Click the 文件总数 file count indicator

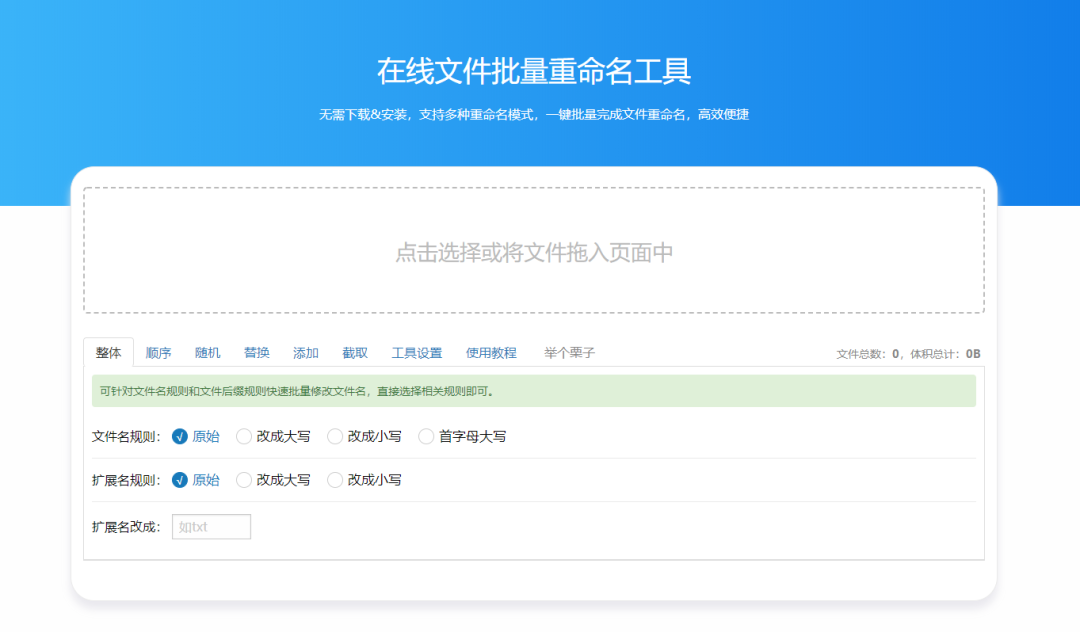[x=869, y=353]
